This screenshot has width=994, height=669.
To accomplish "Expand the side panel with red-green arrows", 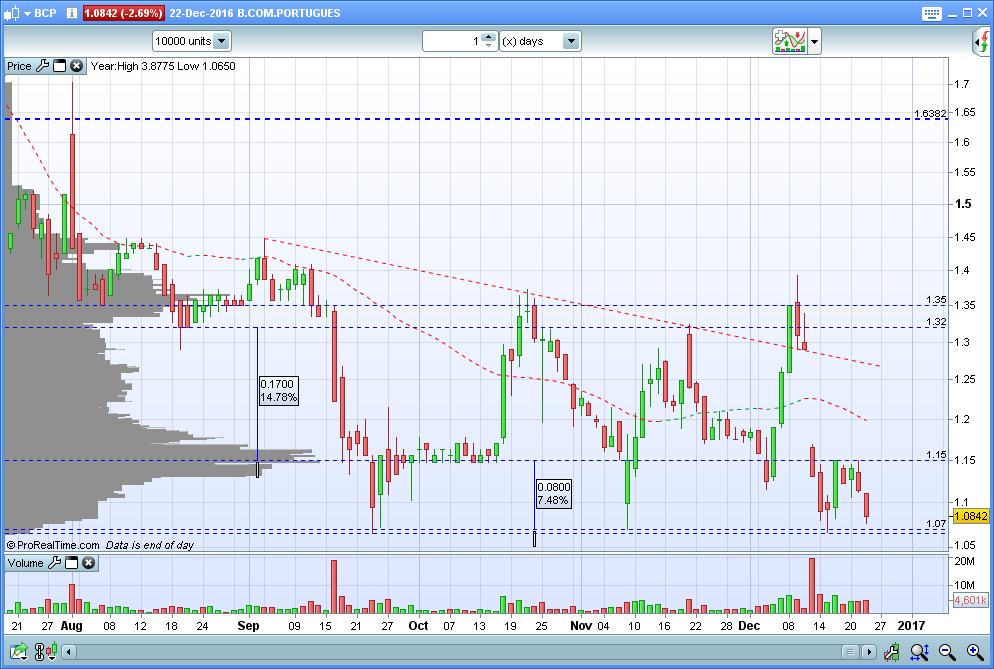I will tap(982, 42).
